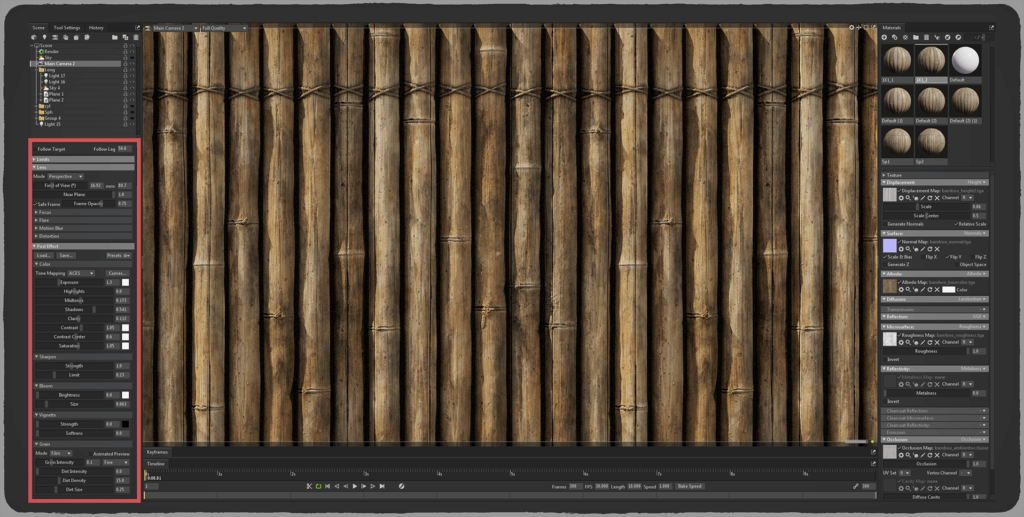Click the pop-out icon of the Scene panel
The width and height of the screenshot is (1024, 517).
(x=137, y=27)
